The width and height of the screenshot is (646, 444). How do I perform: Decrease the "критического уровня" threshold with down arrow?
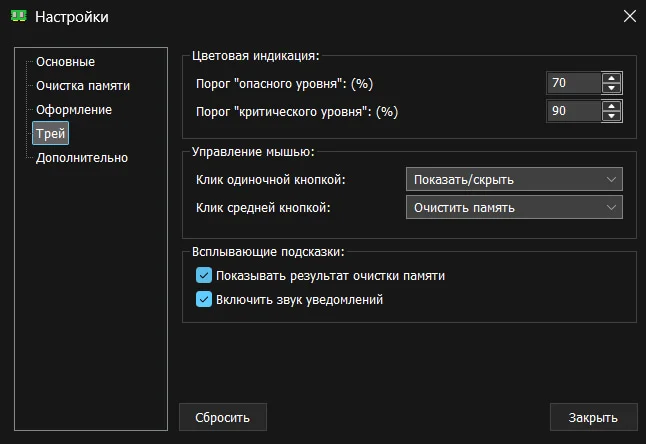click(x=612, y=116)
